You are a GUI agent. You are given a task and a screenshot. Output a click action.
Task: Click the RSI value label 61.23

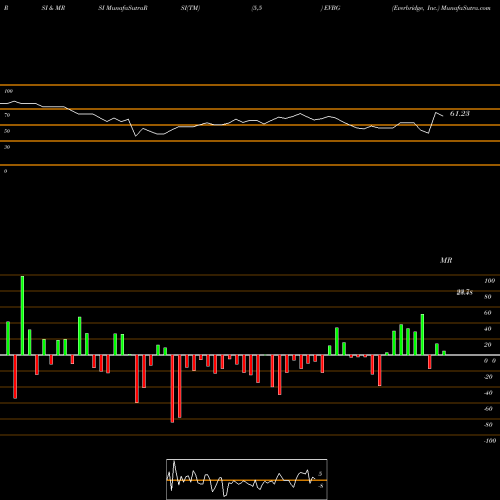click(460, 114)
